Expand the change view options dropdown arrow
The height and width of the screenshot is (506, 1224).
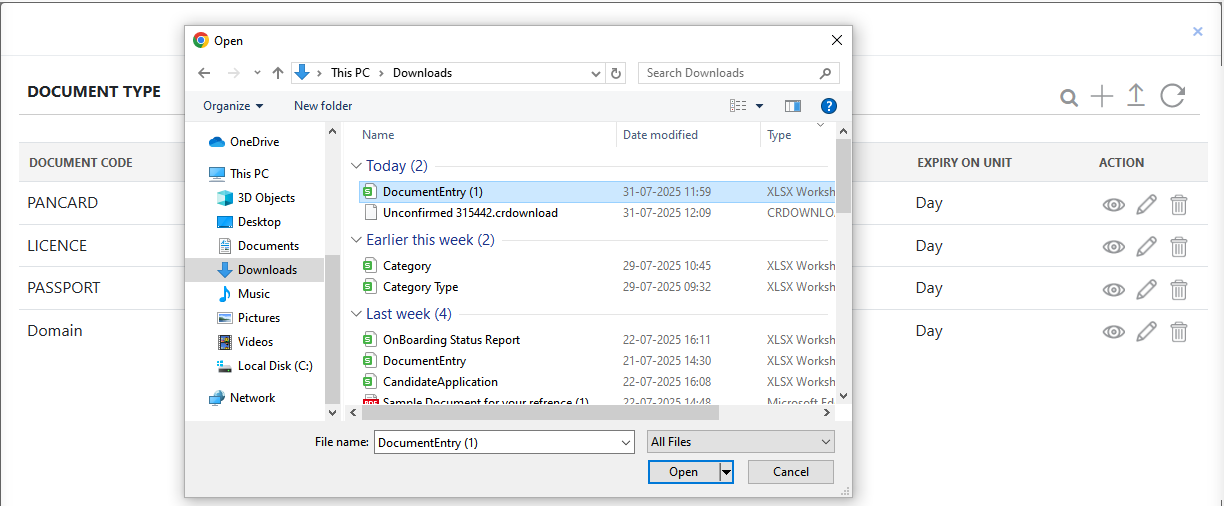pyautogui.click(x=759, y=106)
